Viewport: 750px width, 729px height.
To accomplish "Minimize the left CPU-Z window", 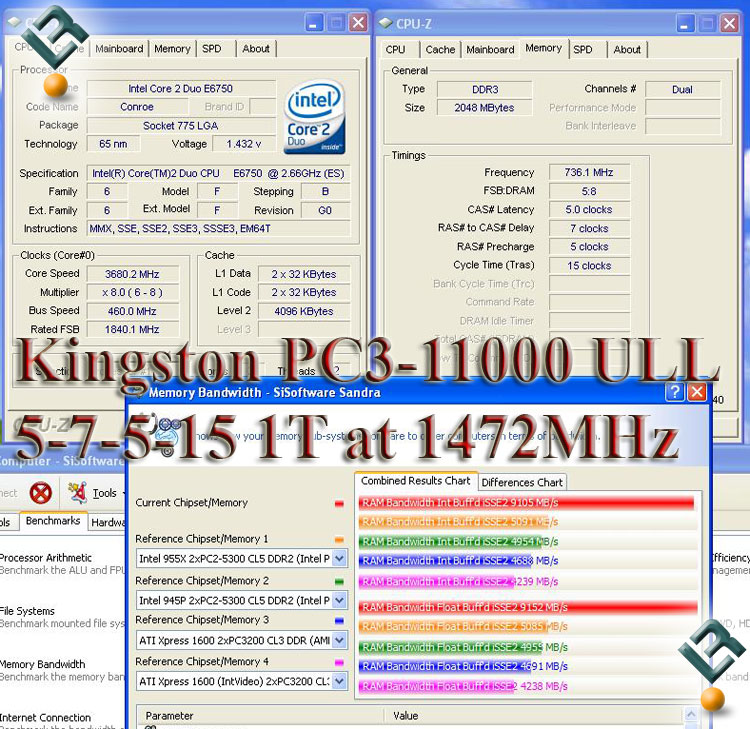I will [313, 22].
